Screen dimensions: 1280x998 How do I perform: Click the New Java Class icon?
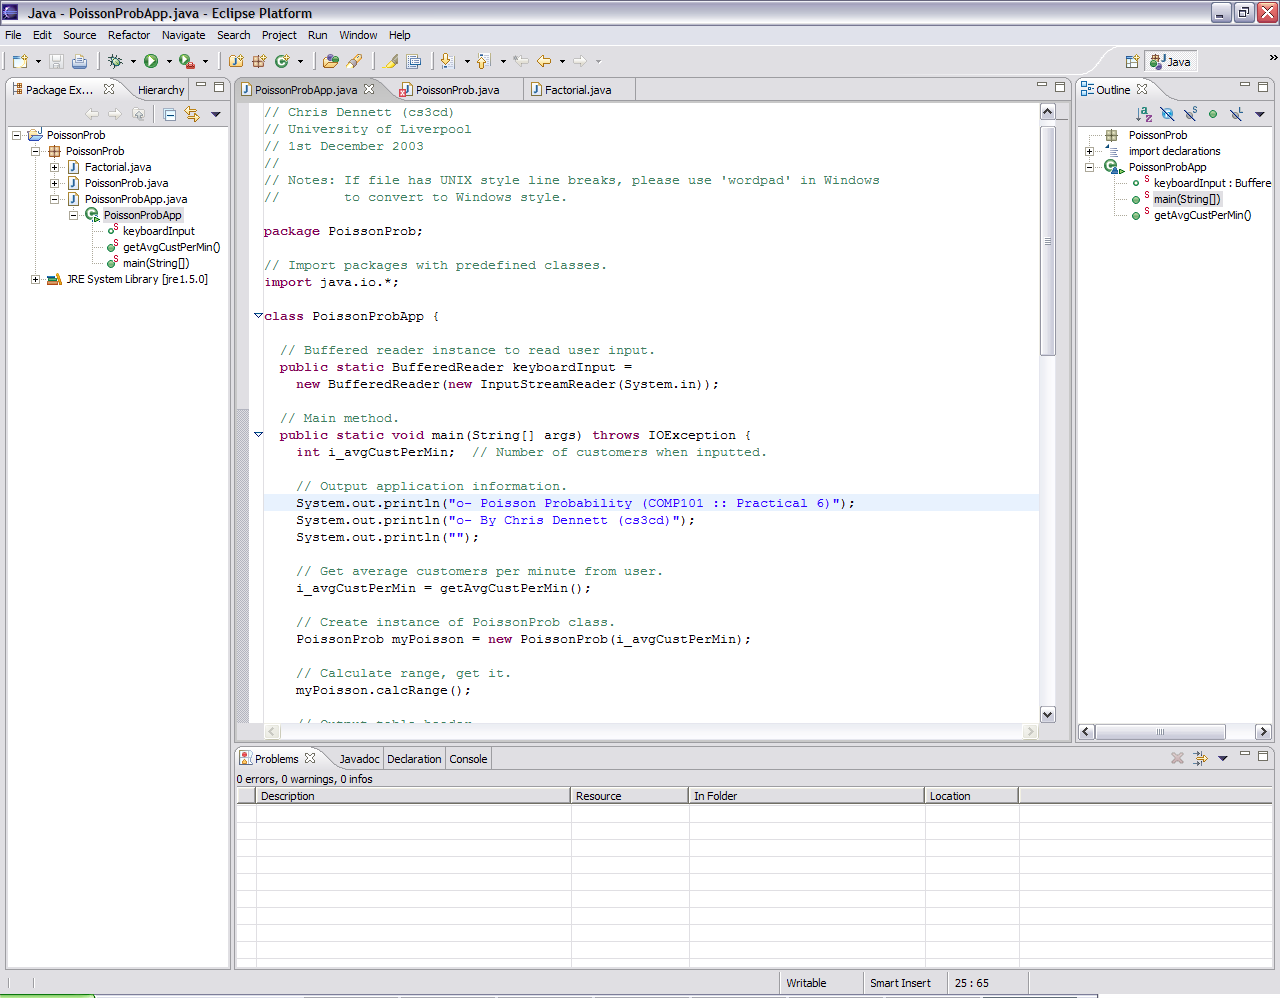pos(282,61)
